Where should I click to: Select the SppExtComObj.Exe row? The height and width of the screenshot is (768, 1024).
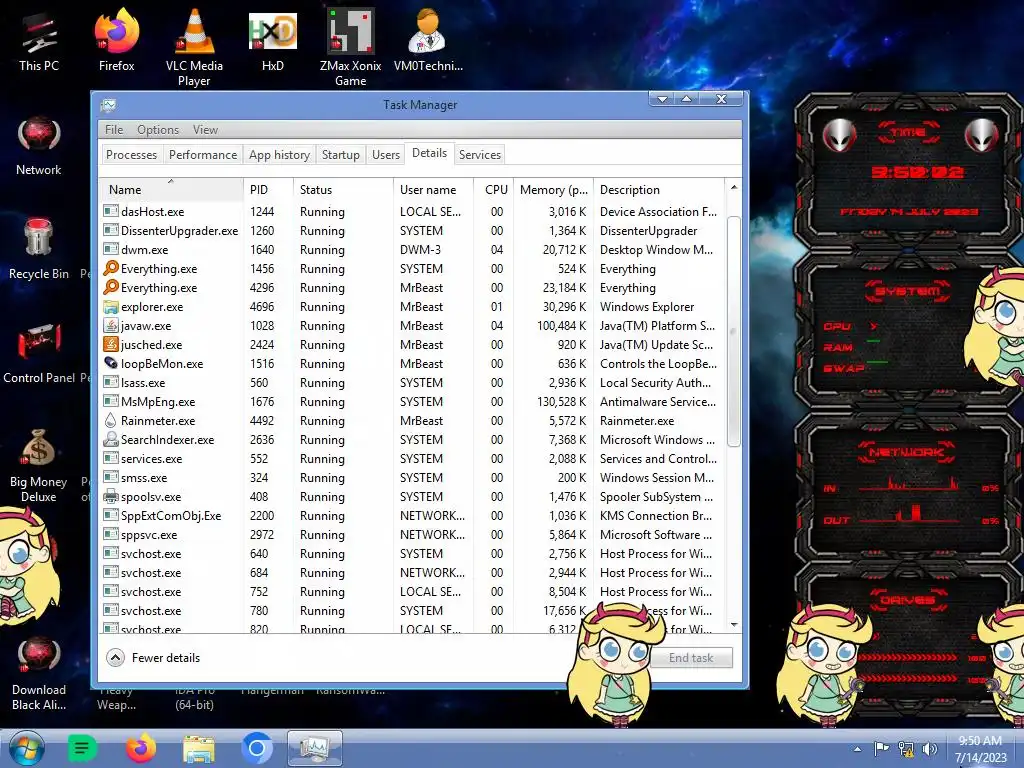click(412, 515)
